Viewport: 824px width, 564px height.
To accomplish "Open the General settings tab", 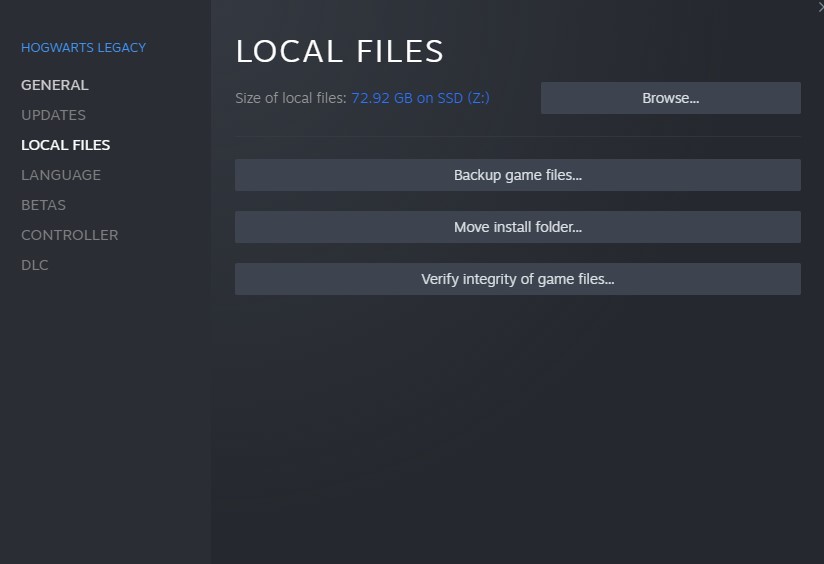I will [55, 85].
